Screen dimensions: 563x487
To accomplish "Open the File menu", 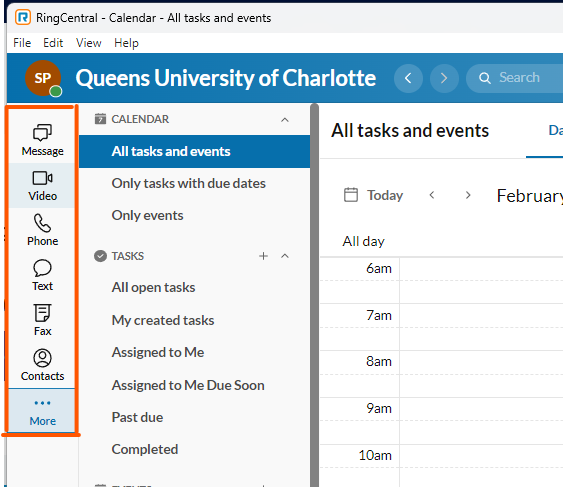I will pos(22,43).
